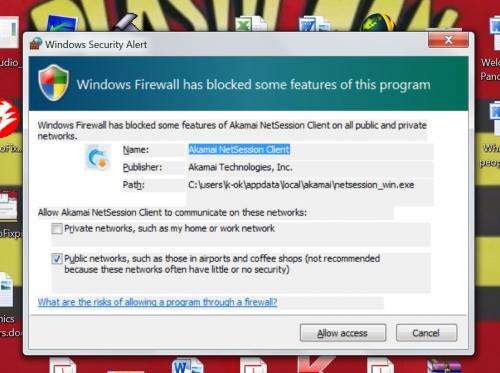Viewport: 500px width, 373px height.
Task: Click the green helmet desktop icon
Action: click(378, 23)
